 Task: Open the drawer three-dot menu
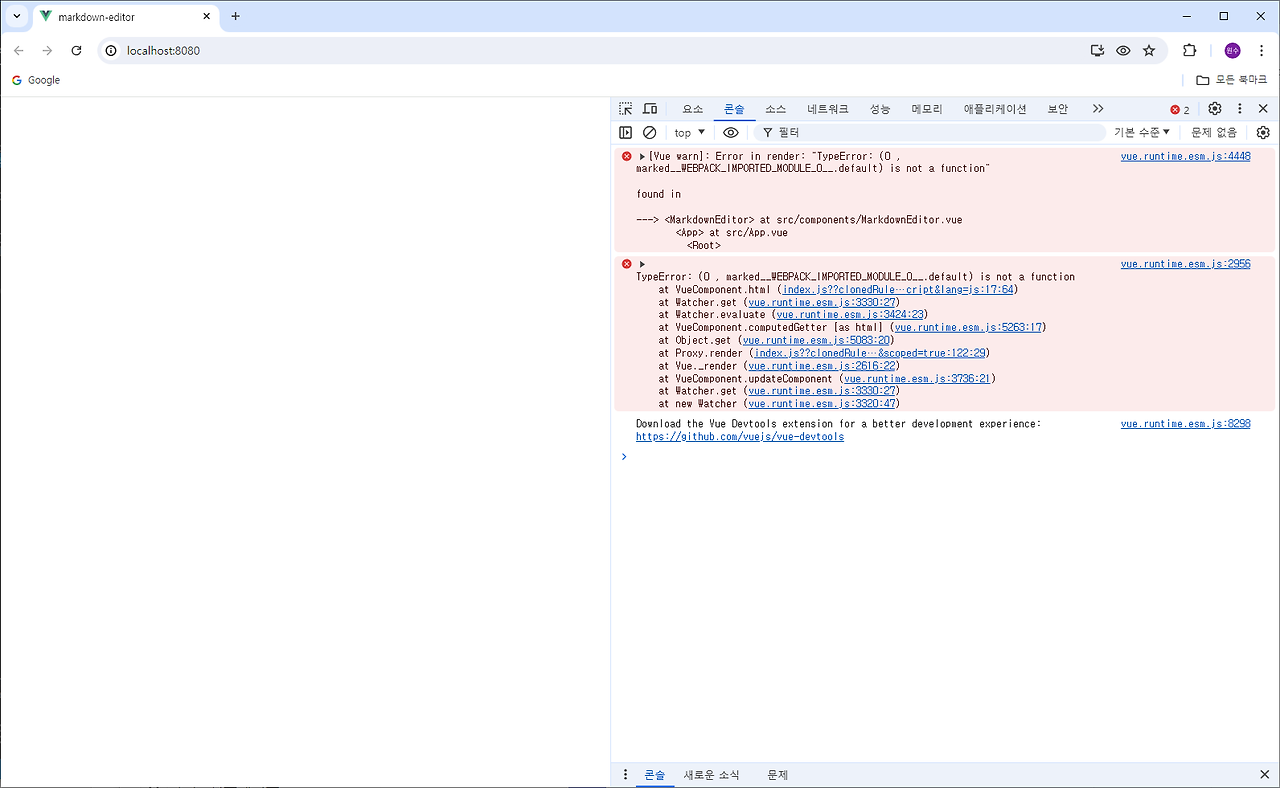pos(626,775)
